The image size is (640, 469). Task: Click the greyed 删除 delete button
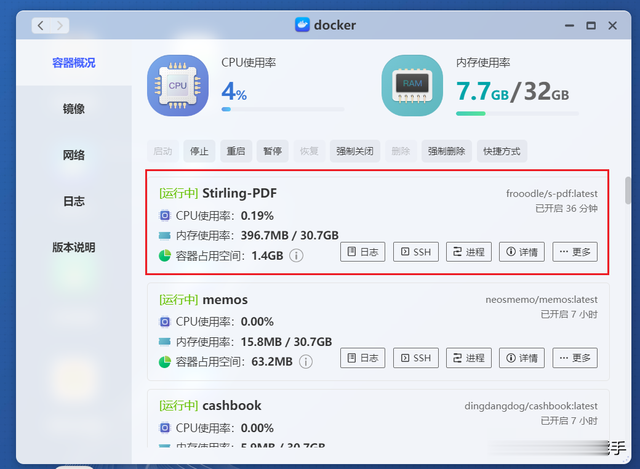coord(401,151)
